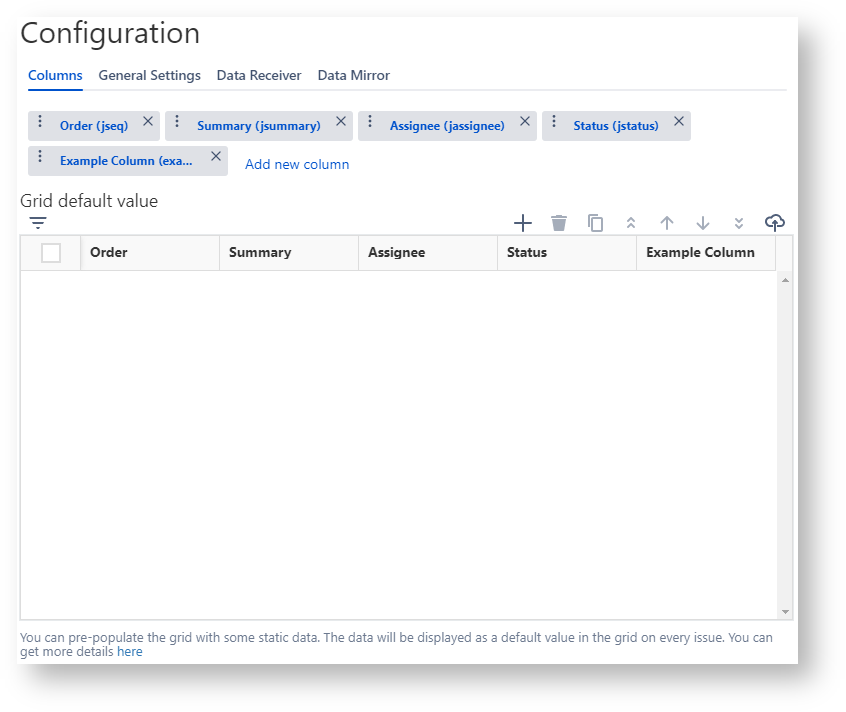The height and width of the screenshot is (712, 846).
Task: Switch to the General Settings tab
Action: coord(149,76)
